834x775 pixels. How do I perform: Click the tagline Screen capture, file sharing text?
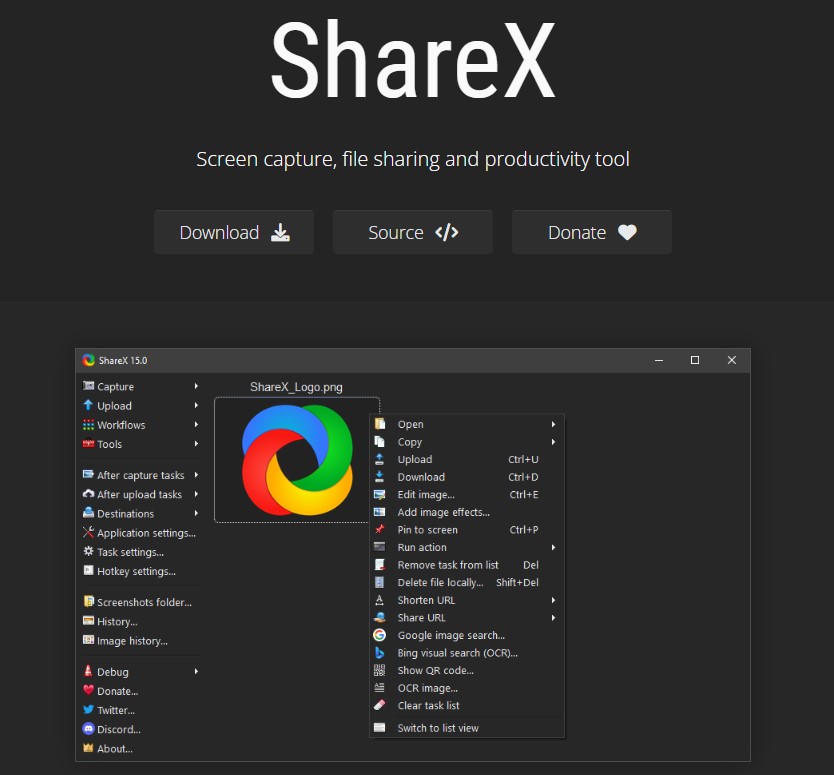tap(413, 159)
